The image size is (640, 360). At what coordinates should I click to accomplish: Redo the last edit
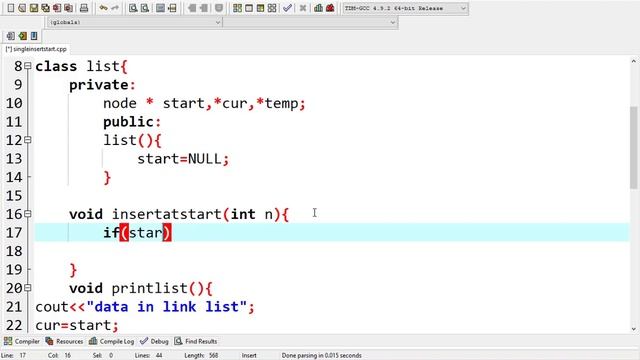115,8
